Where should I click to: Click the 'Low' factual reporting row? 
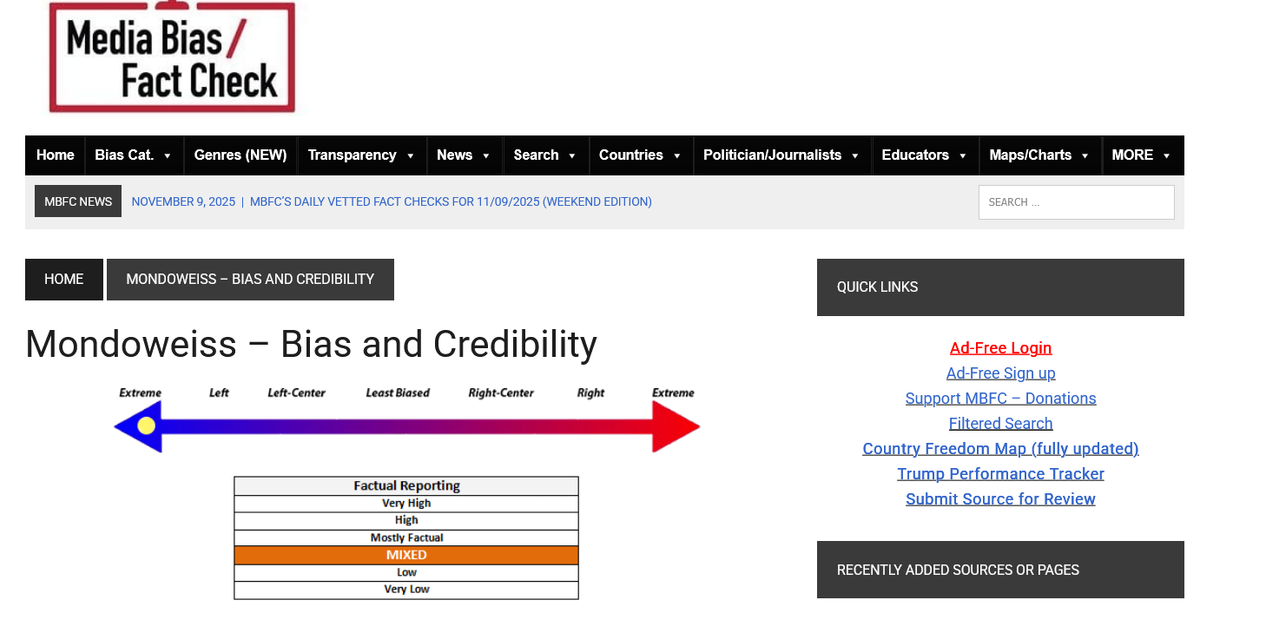(x=406, y=573)
